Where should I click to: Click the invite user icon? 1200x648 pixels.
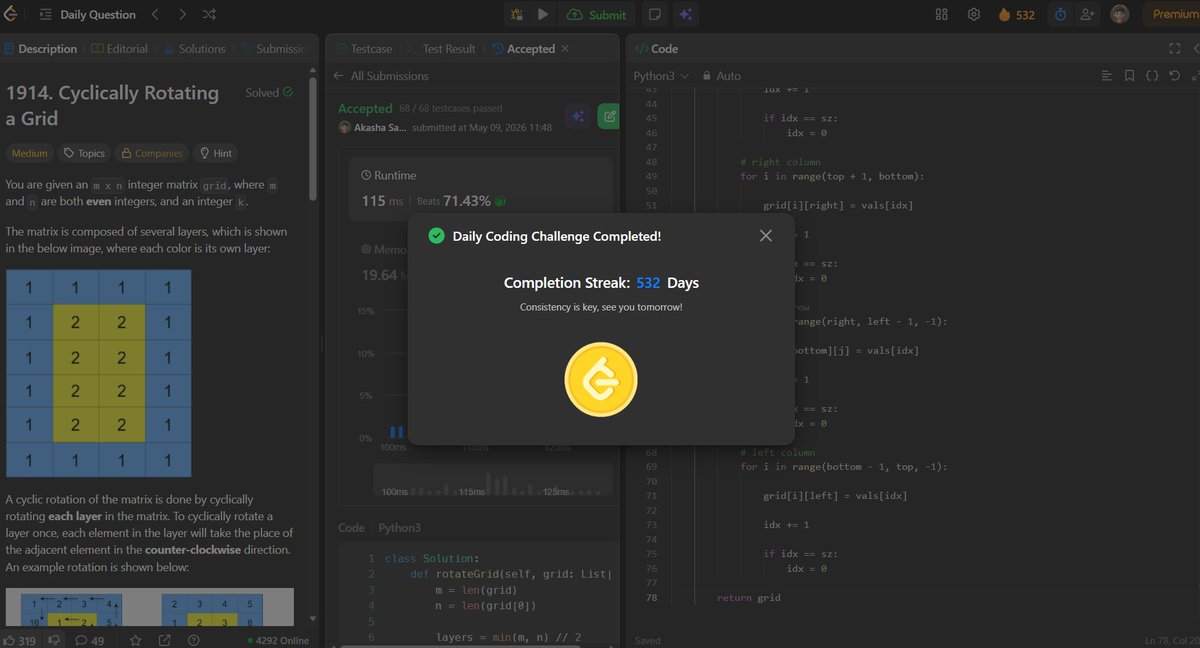click(1087, 15)
